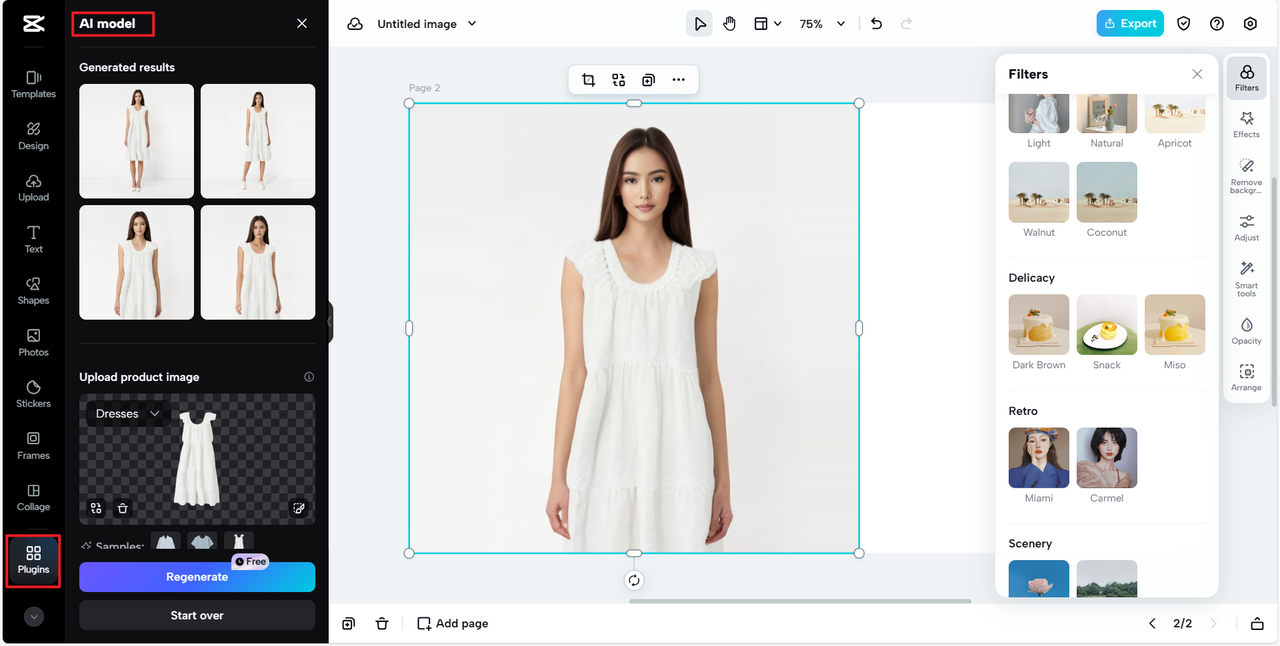Apply the Walnut filter
1280x646 pixels.
(x=1039, y=192)
